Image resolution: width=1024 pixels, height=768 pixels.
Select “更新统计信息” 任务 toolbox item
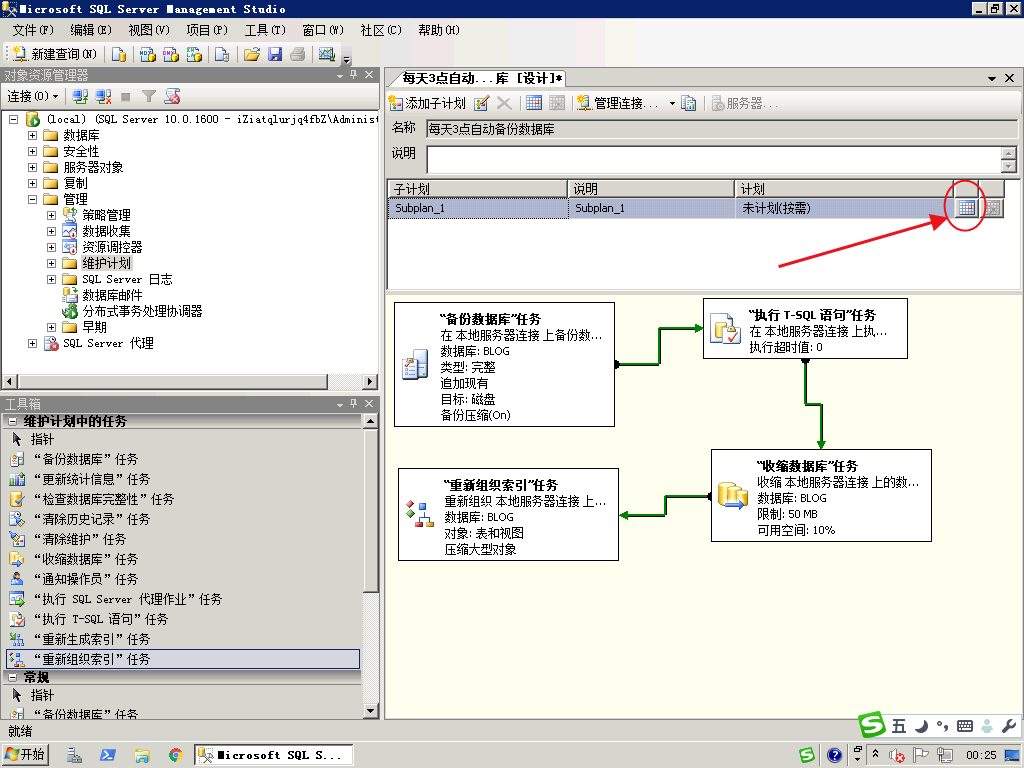tap(183, 479)
